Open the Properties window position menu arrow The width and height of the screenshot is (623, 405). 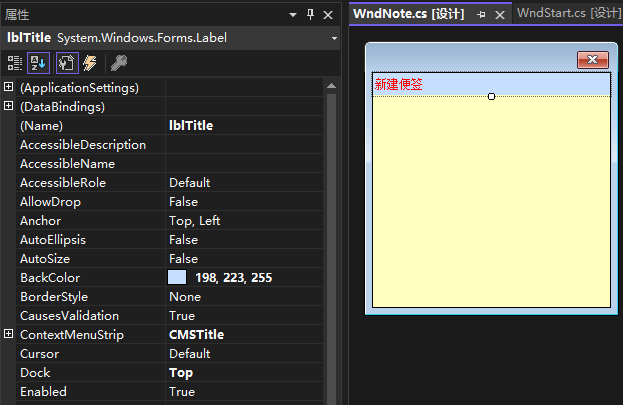pos(292,14)
